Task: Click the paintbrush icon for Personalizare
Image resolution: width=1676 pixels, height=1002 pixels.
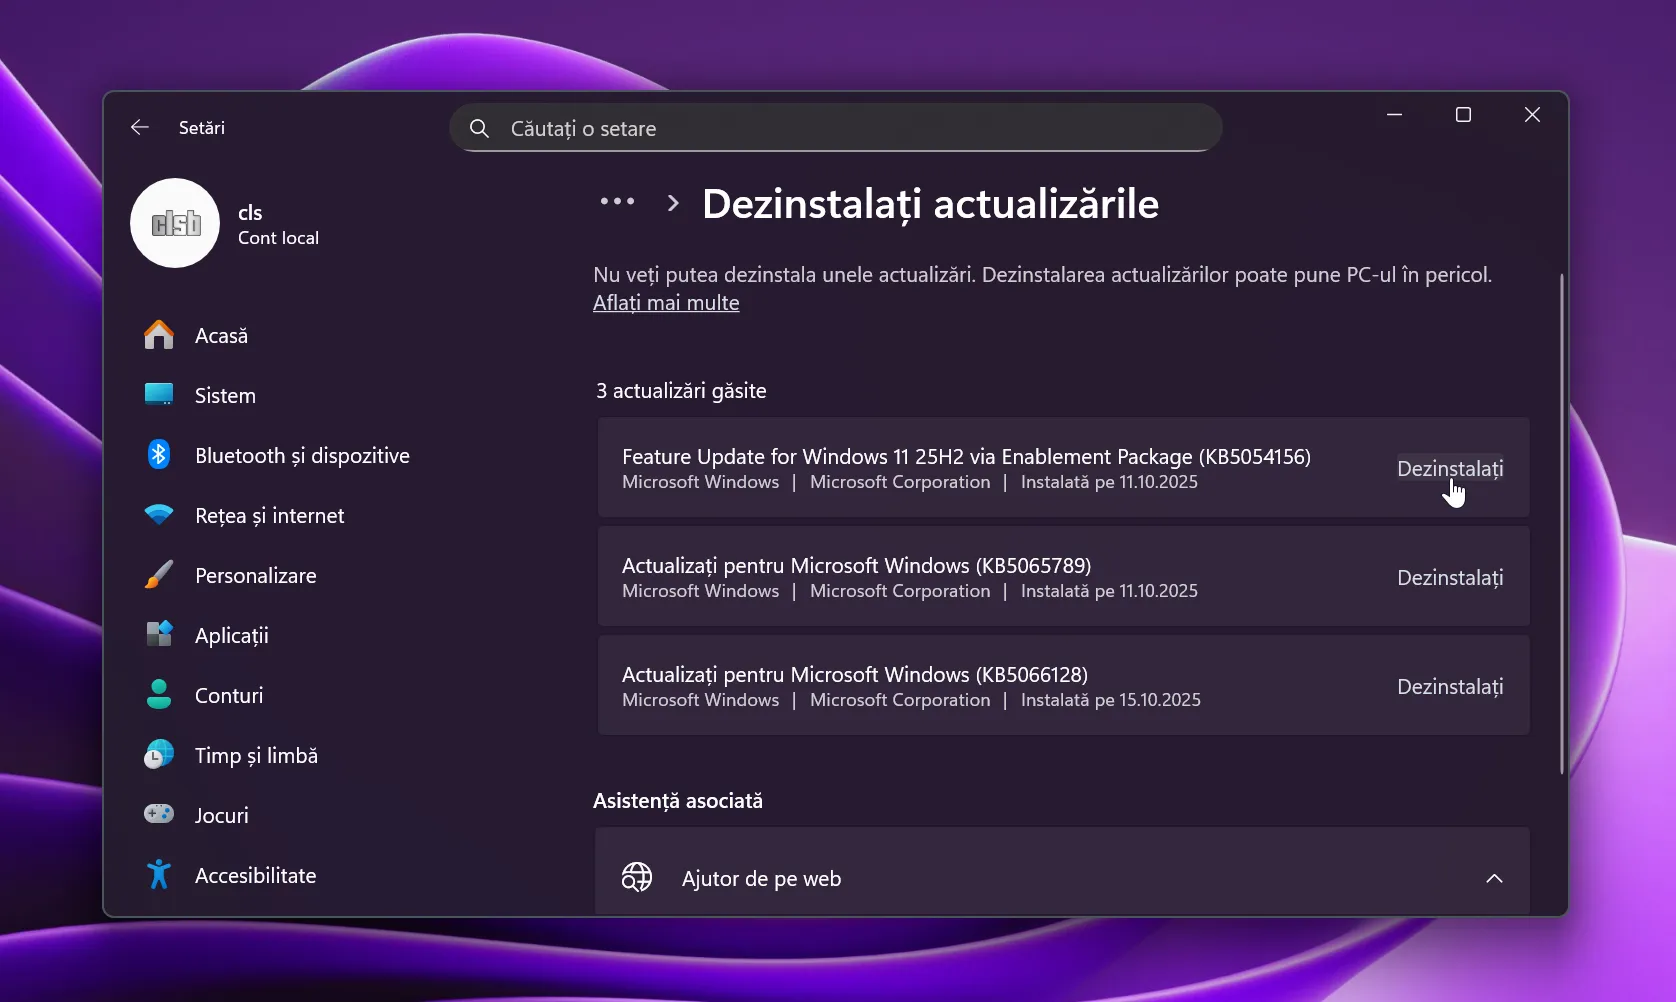Action: [x=159, y=575]
